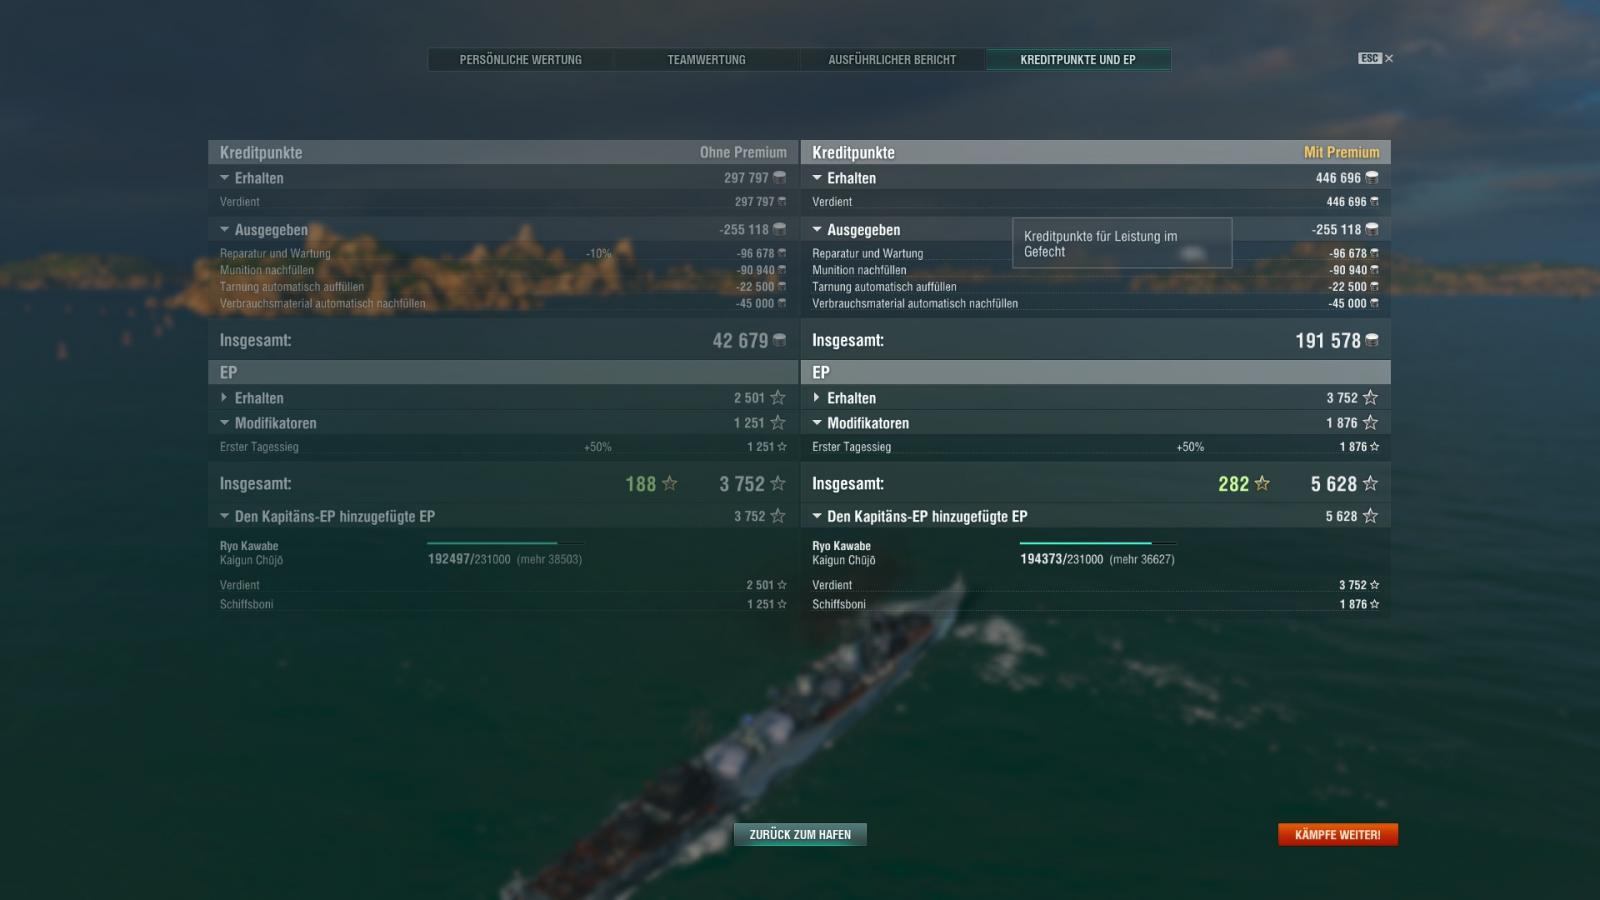The height and width of the screenshot is (900, 1600).
Task: Open Ausführlicher Bericht tab
Action: point(892,60)
